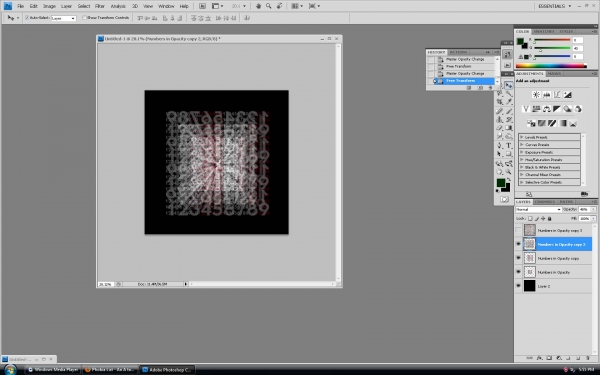The height and width of the screenshot is (375, 600).
Task: Open the layer blend mode dropdown
Action: click(538, 209)
